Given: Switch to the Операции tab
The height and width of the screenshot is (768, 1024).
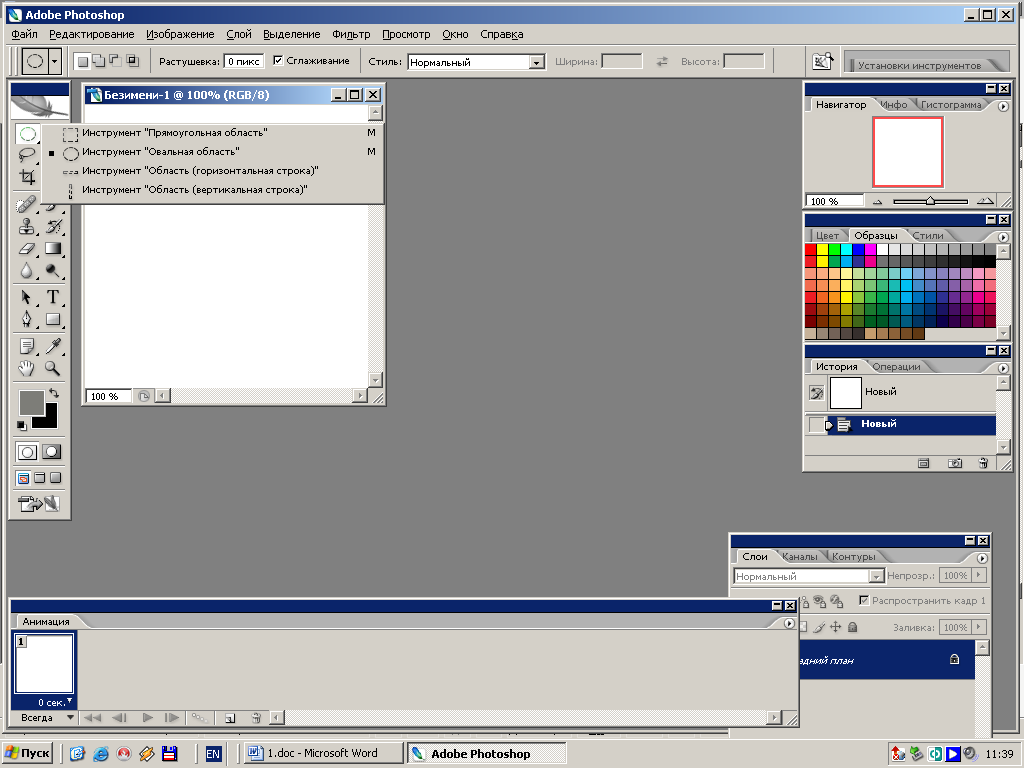Looking at the screenshot, I should pos(896,366).
